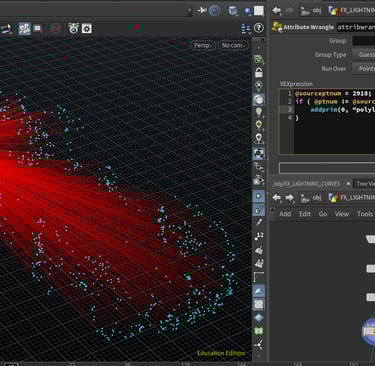Click the white square icon in top bar

[259, 11]
